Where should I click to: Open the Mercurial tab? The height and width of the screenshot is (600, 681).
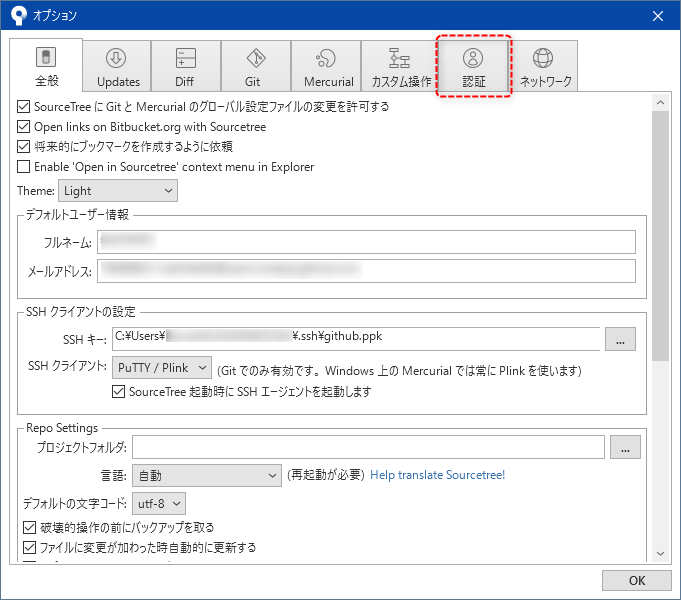(x=326, y=66)
